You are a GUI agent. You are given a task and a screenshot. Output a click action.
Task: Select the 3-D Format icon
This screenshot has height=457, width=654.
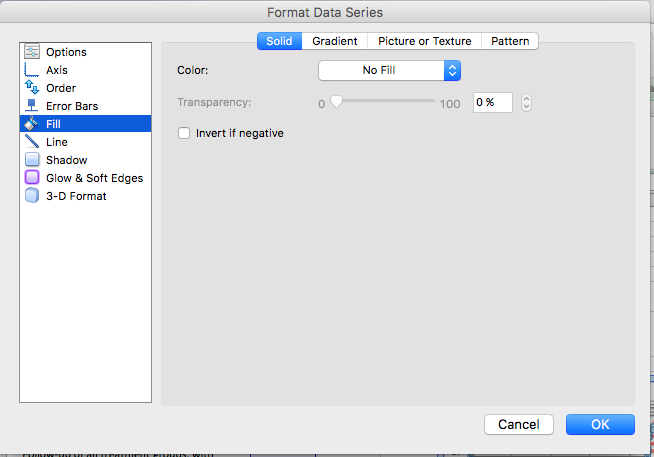(x=32, y=196)
